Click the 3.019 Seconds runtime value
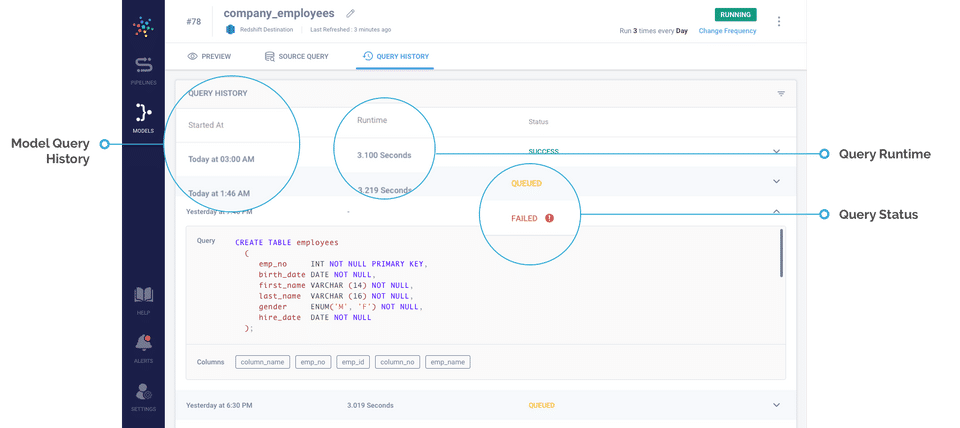 pos(370,405)
